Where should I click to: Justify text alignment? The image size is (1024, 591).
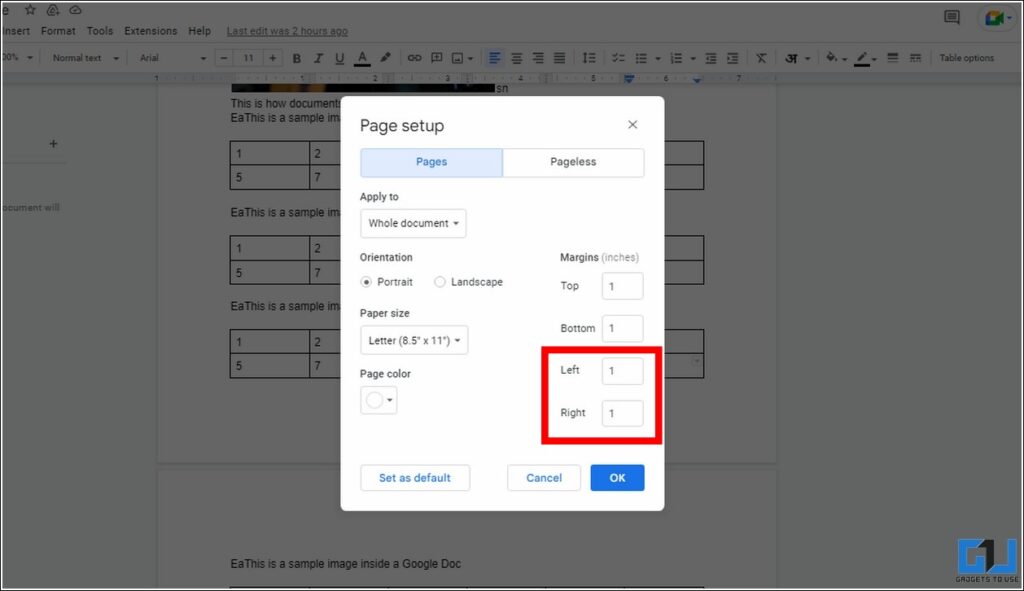(x=560, y=58)
